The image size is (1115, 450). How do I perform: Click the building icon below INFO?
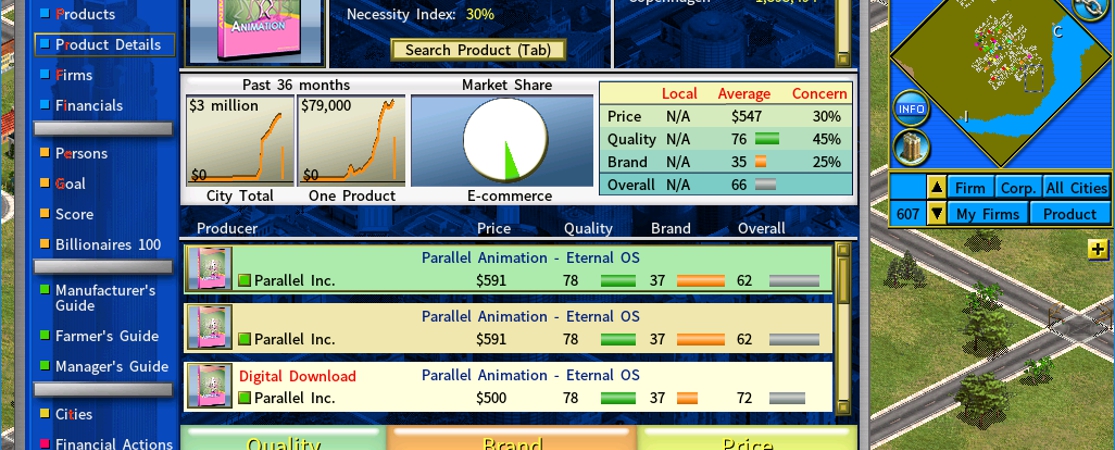[911, 147]
